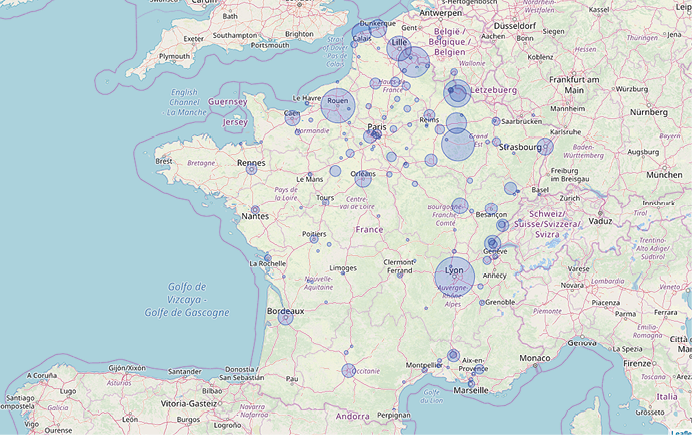Select the small circle marker at Nantes
The height and width of the screenshot is (435, 692).
[256, 210]
